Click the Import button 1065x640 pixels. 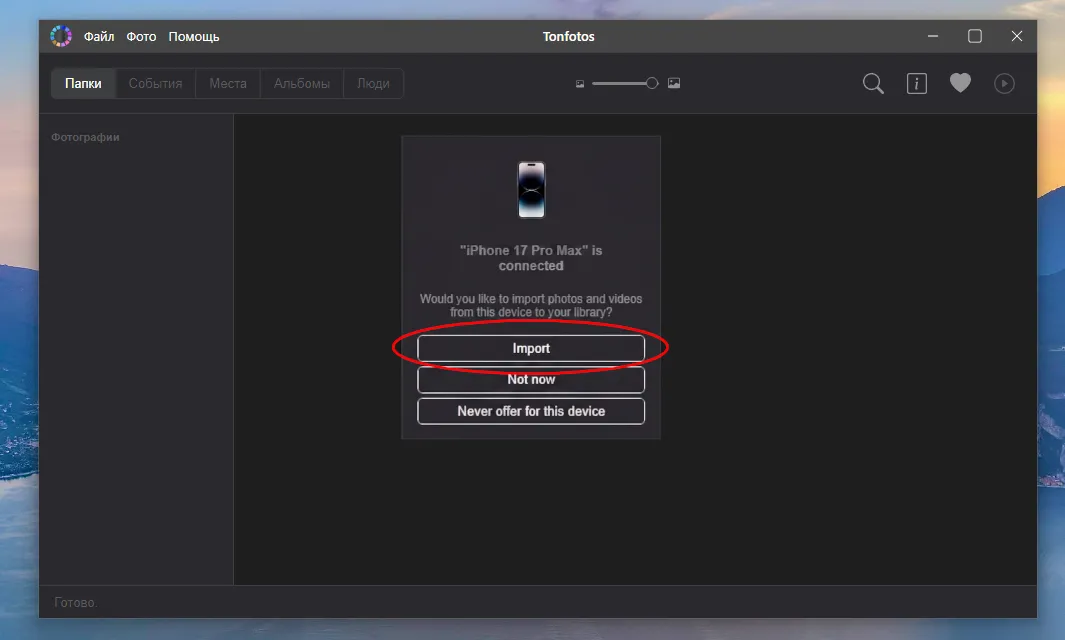[x=531, y=349]
